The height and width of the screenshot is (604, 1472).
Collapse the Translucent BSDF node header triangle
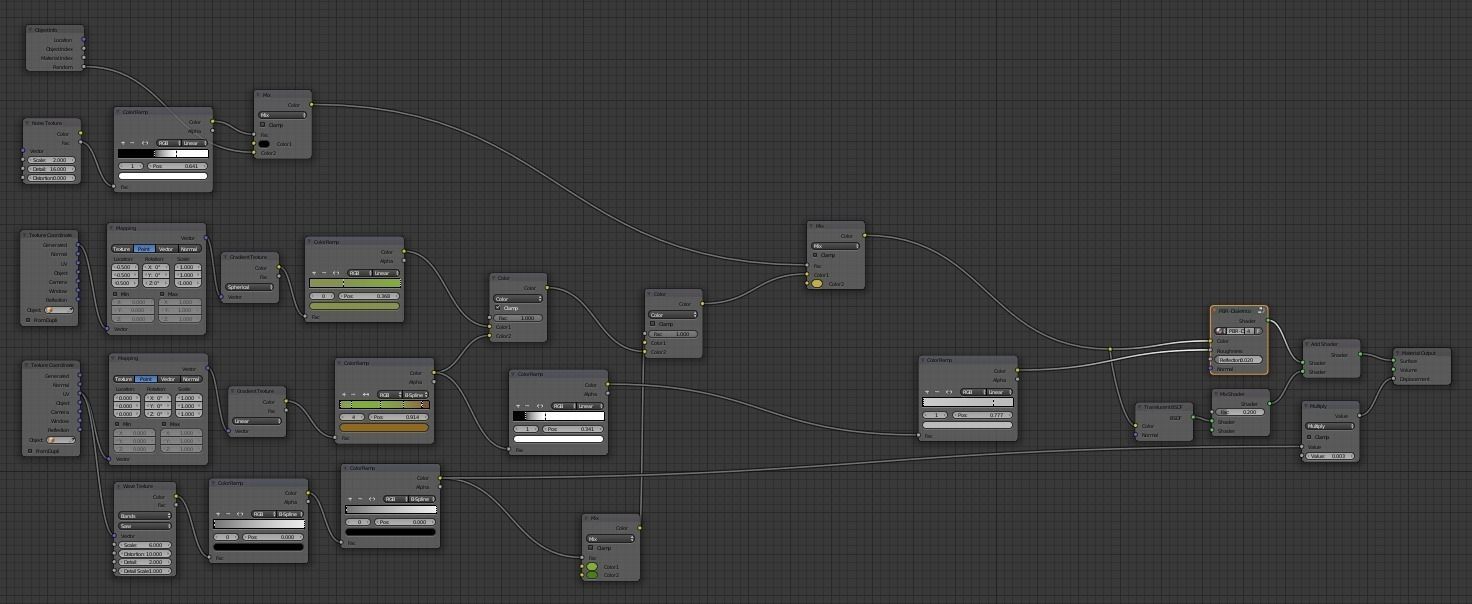1141,407
